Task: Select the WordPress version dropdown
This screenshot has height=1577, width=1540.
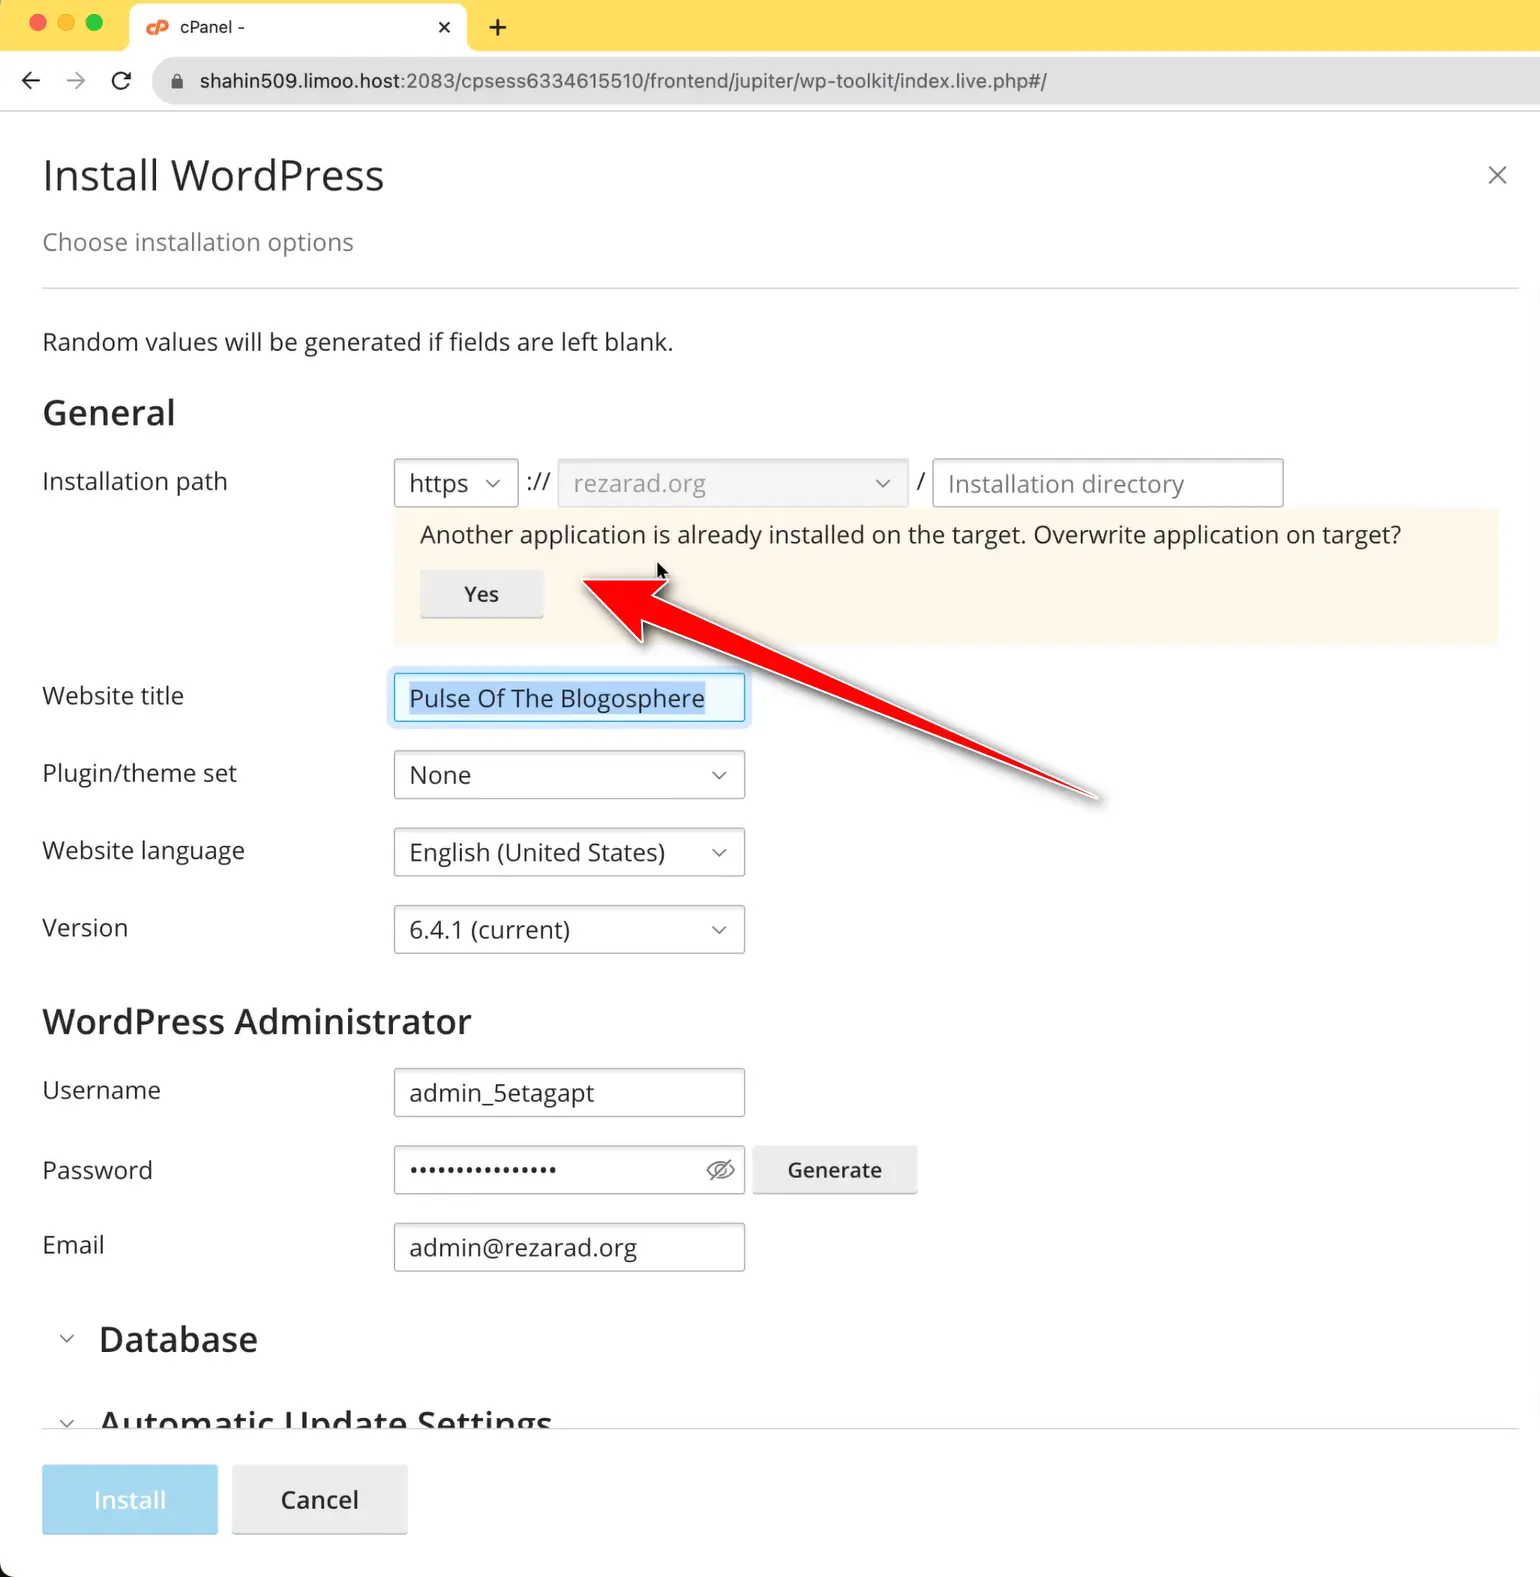Action: [569, 930]
